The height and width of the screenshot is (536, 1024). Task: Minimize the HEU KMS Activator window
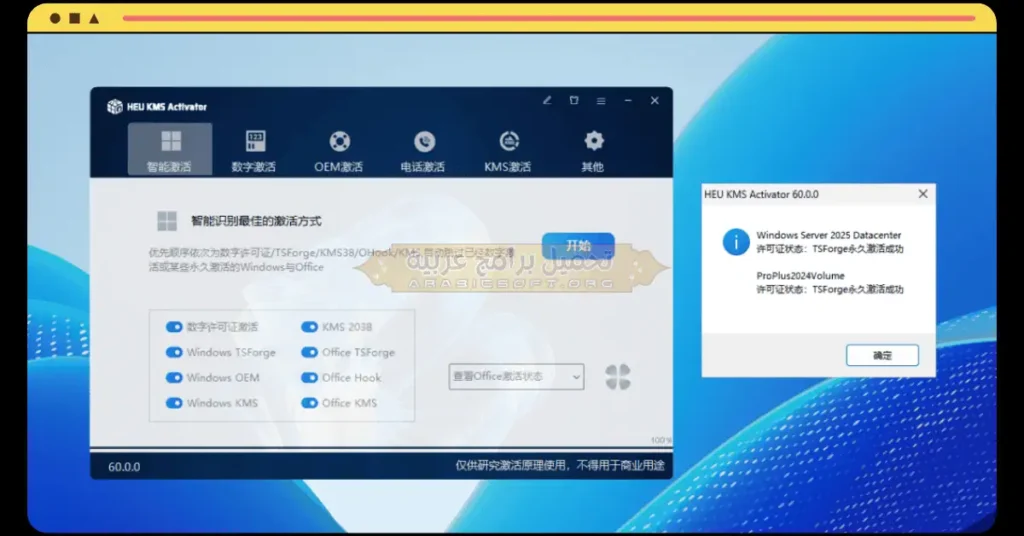tap(628, 101)
